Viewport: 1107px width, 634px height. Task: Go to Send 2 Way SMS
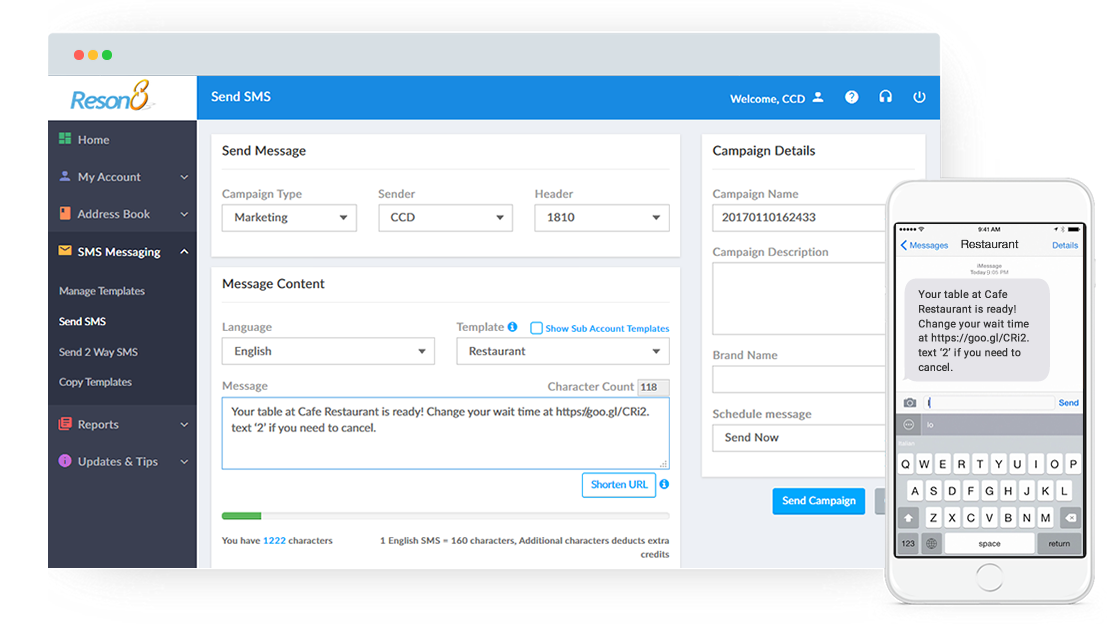[98, 352]
